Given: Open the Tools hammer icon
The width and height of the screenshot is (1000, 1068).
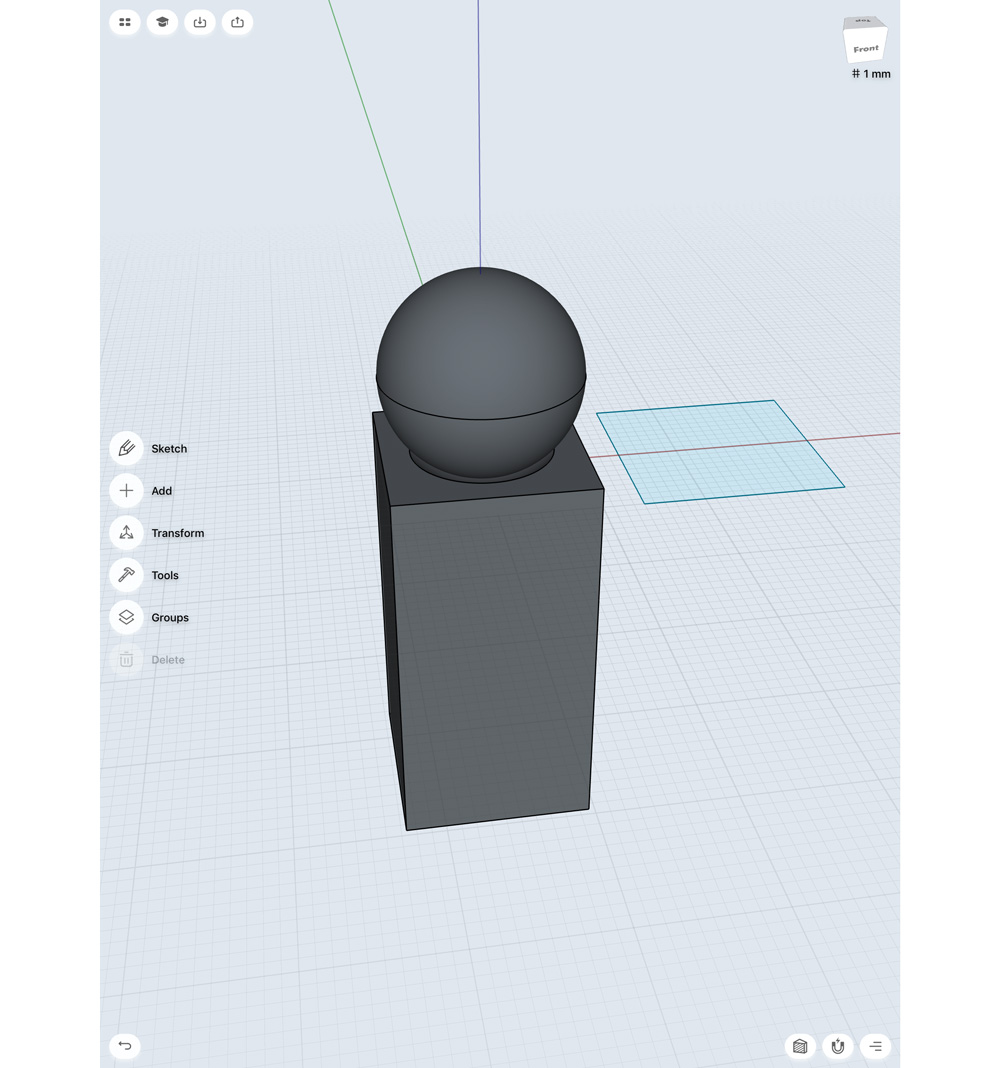Looking at the screenshot, I should pos(126,575).
